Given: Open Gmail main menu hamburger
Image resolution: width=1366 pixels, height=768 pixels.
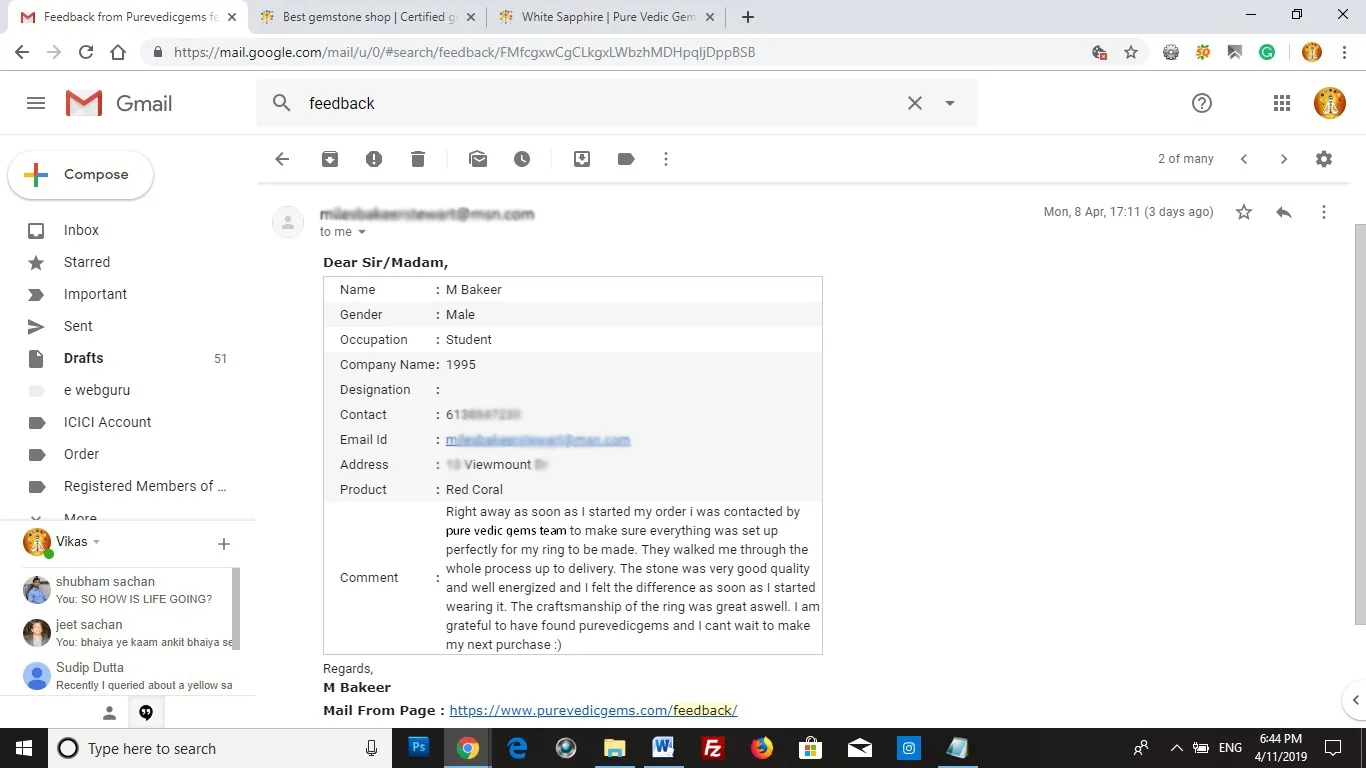Looking at the screenshot, I should pos(36,103).
